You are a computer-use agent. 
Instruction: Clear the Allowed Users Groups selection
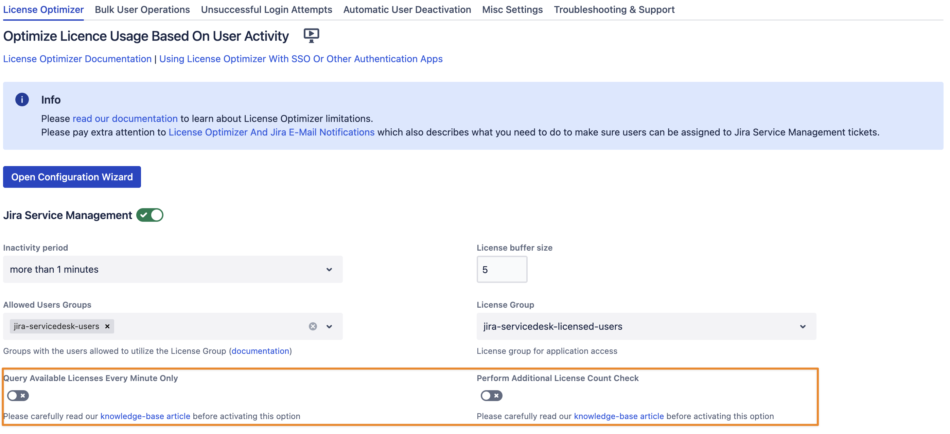[x=312, y=326]
